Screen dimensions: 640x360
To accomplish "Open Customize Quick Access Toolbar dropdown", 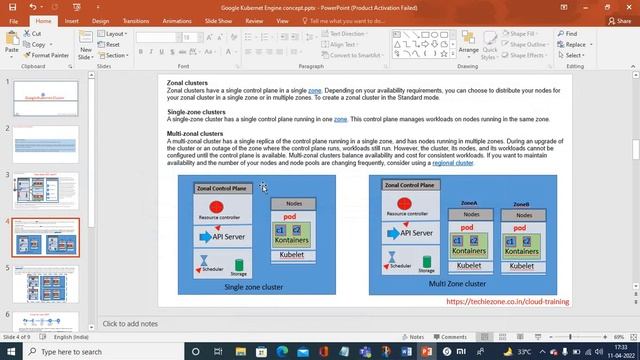I will click(98, 7).
